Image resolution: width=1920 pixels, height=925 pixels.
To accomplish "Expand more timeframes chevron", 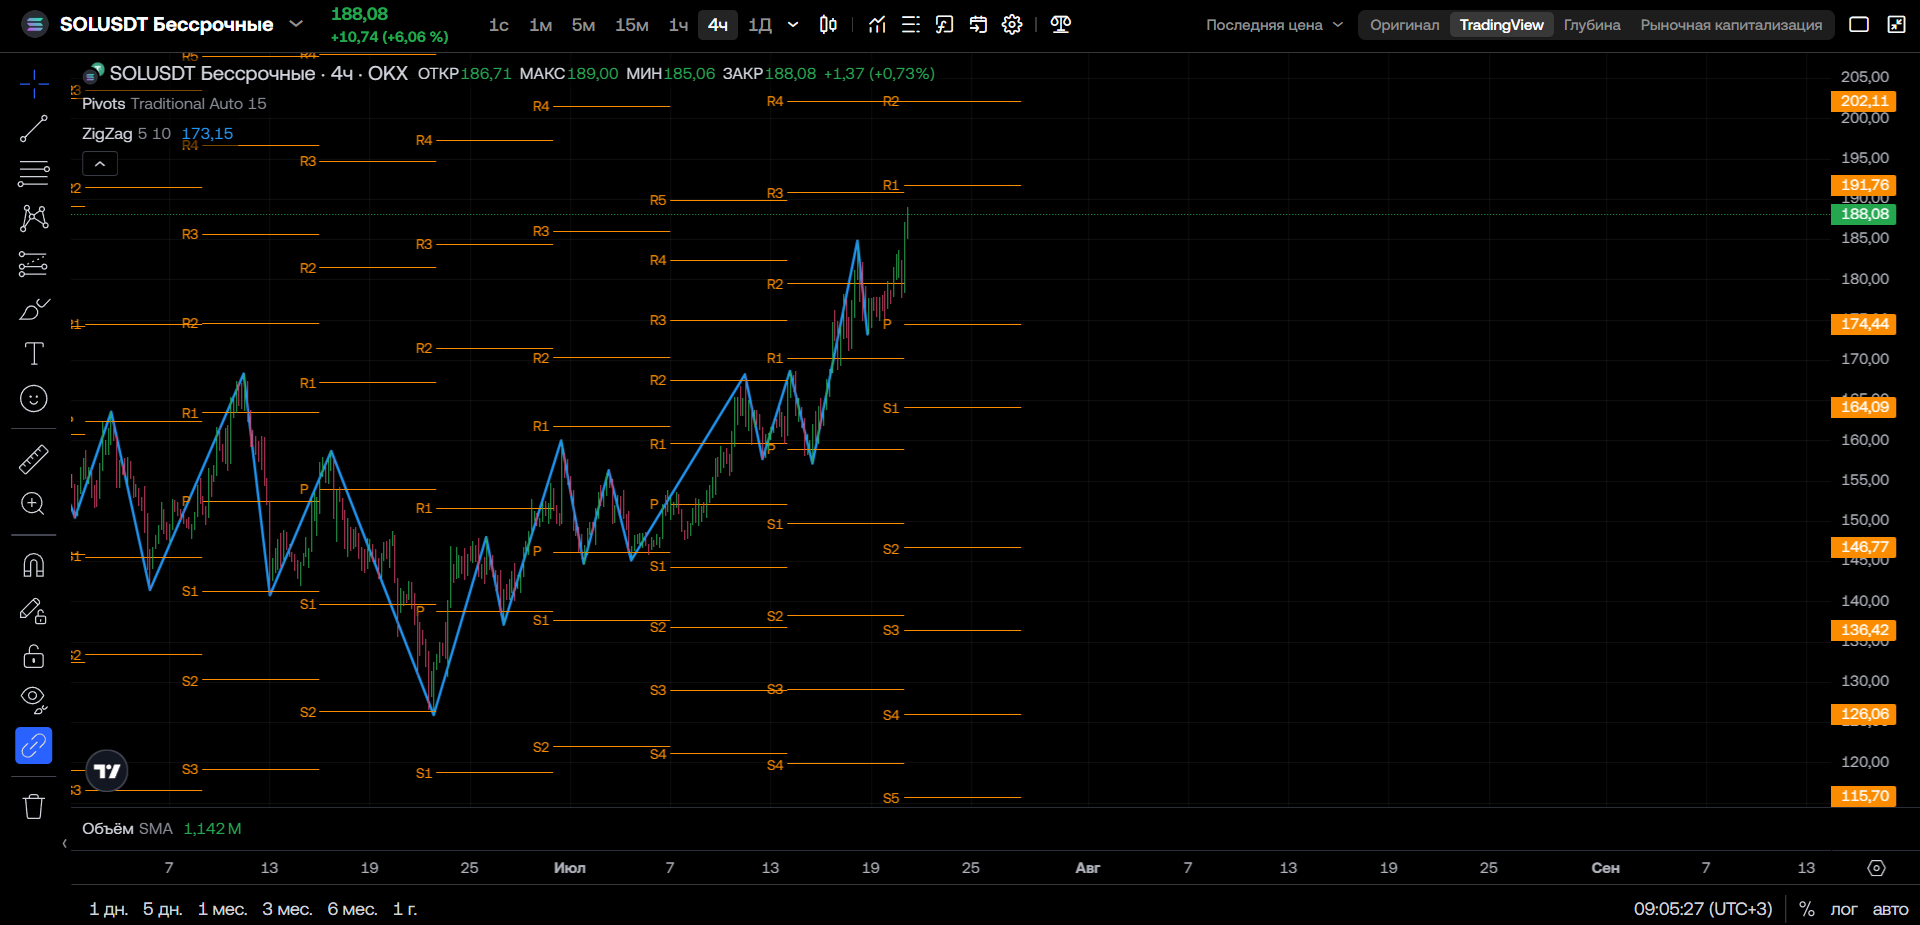I will tap(793, 24).
